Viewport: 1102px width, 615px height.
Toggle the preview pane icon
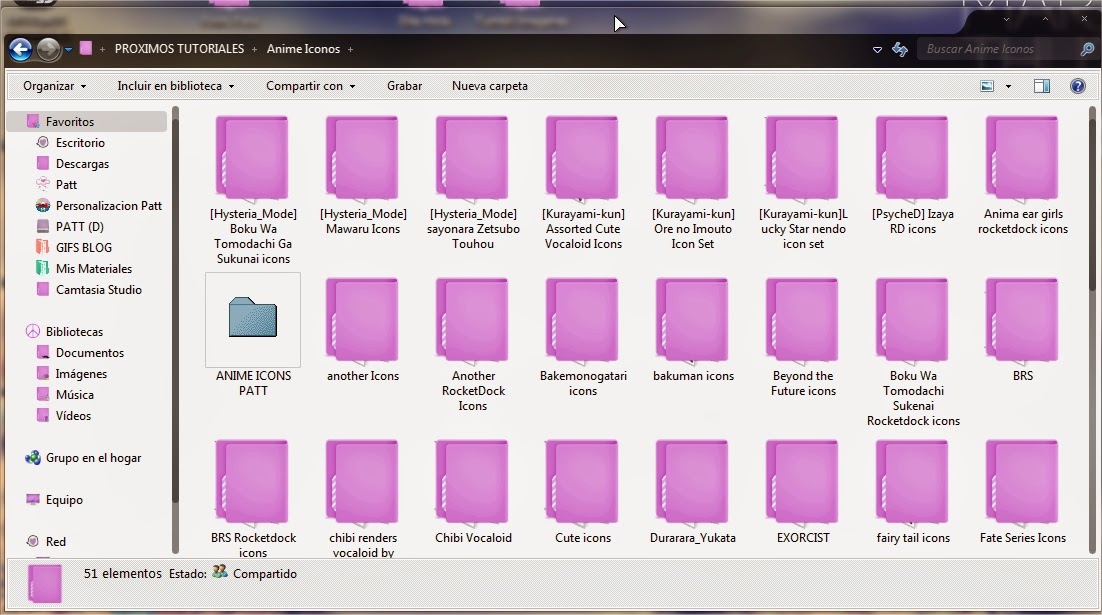point(1042,86)
